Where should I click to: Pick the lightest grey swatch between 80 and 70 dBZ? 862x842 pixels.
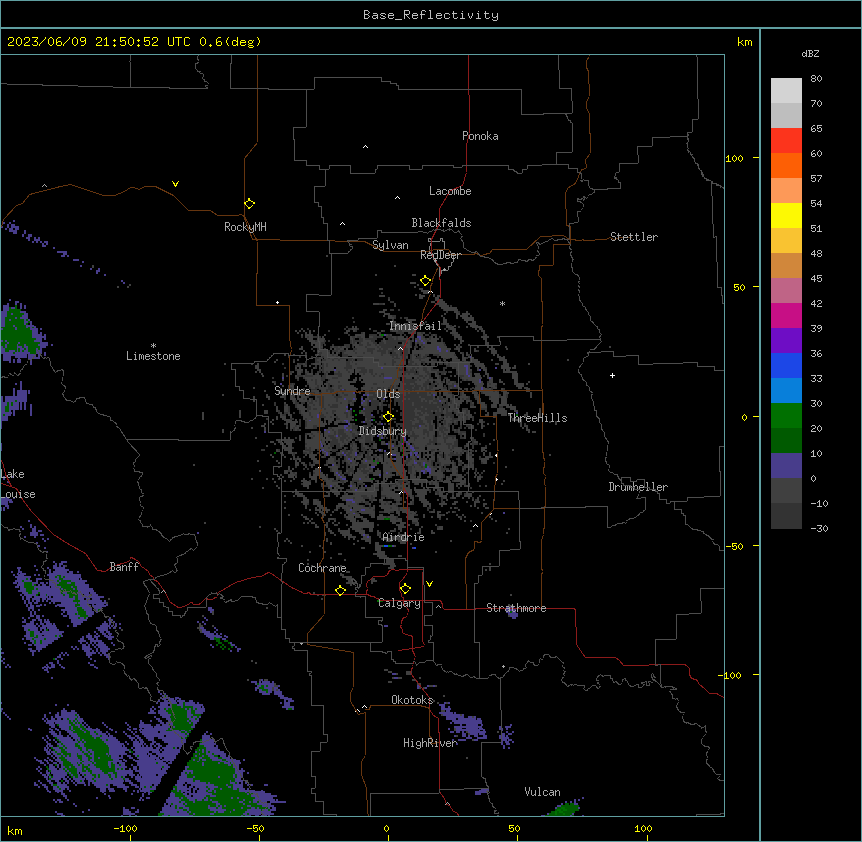(786, 91)
